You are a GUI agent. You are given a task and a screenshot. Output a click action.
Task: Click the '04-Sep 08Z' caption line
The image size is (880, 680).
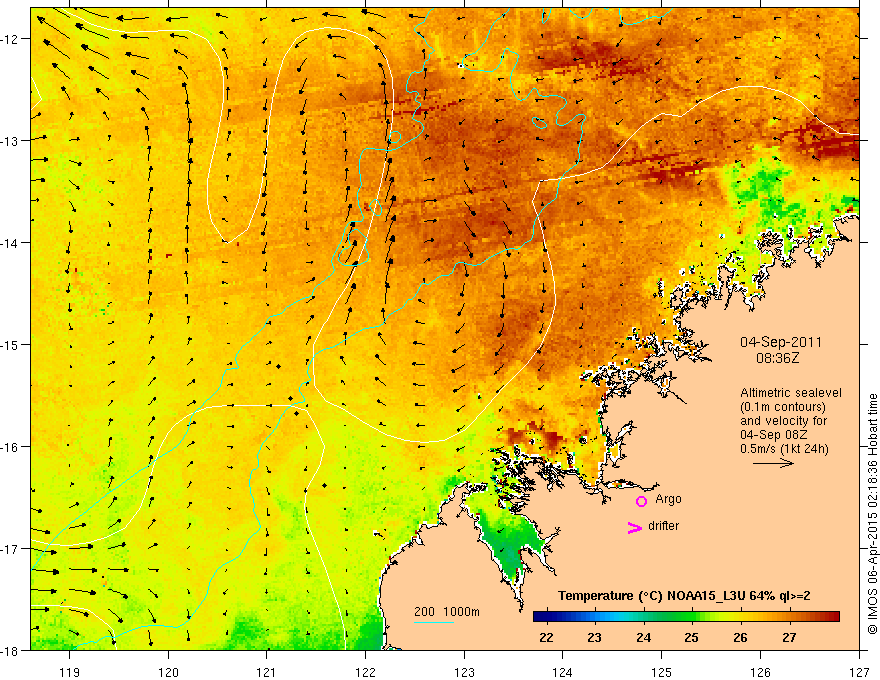(771, 435)
